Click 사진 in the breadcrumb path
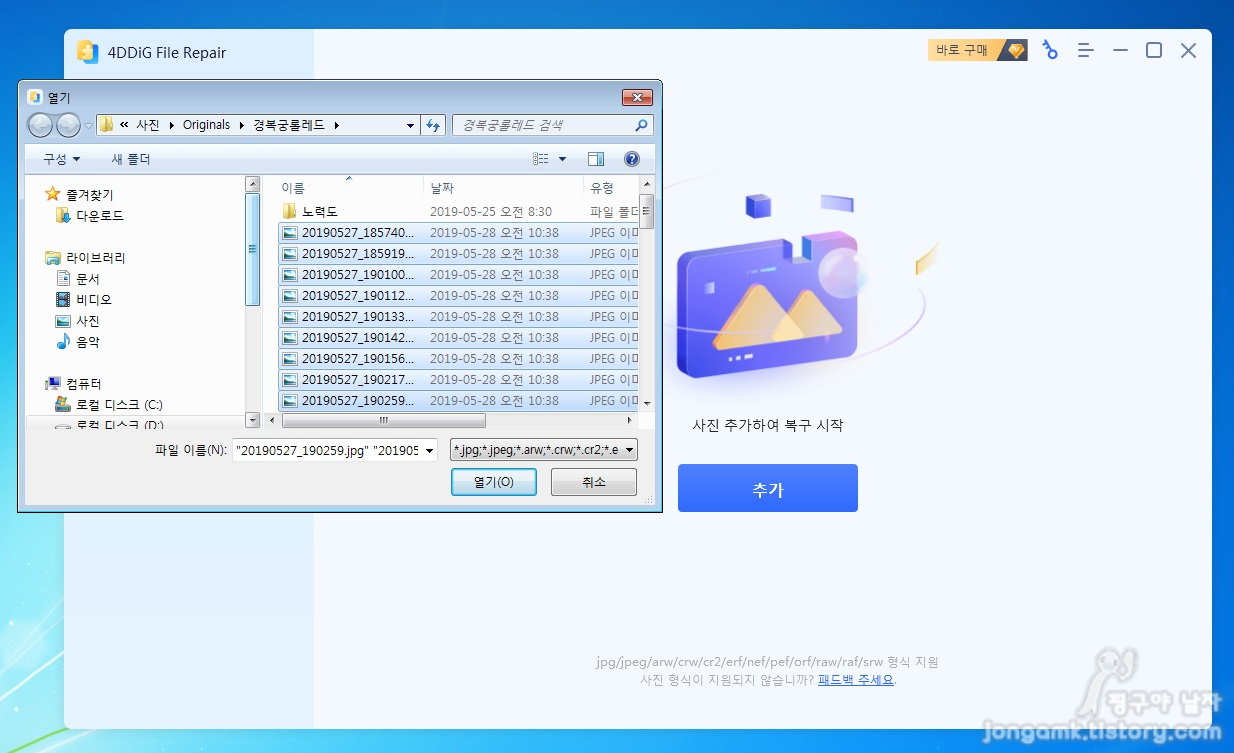 pyautogui.click(x=148, y=125)
